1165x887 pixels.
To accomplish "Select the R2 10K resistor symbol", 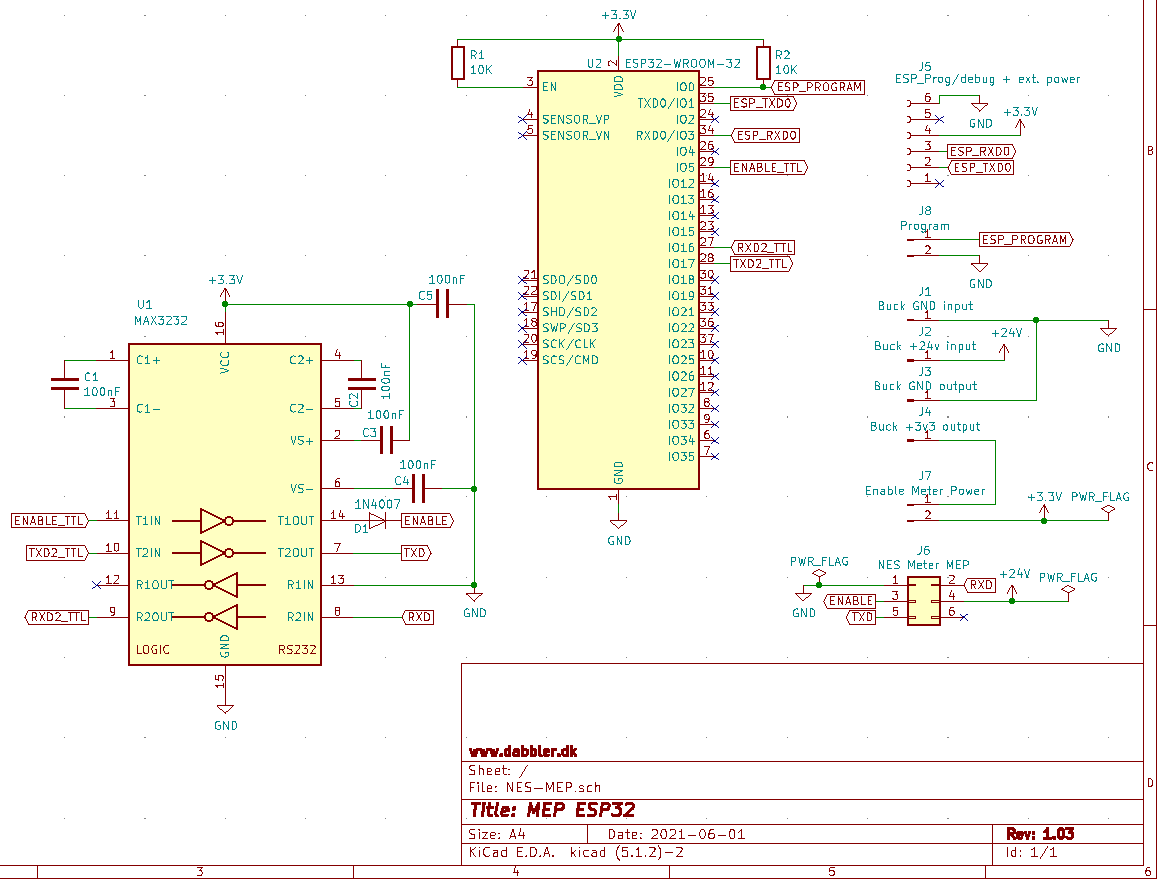I will point(764,63).
